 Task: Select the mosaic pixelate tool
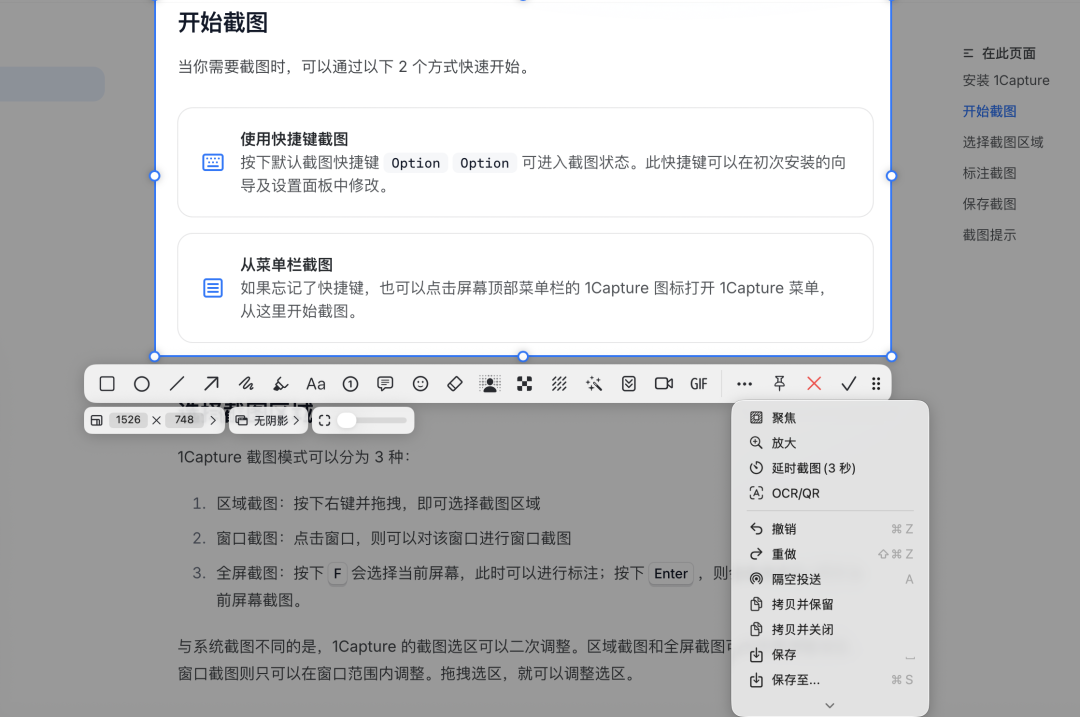(524, 384)
